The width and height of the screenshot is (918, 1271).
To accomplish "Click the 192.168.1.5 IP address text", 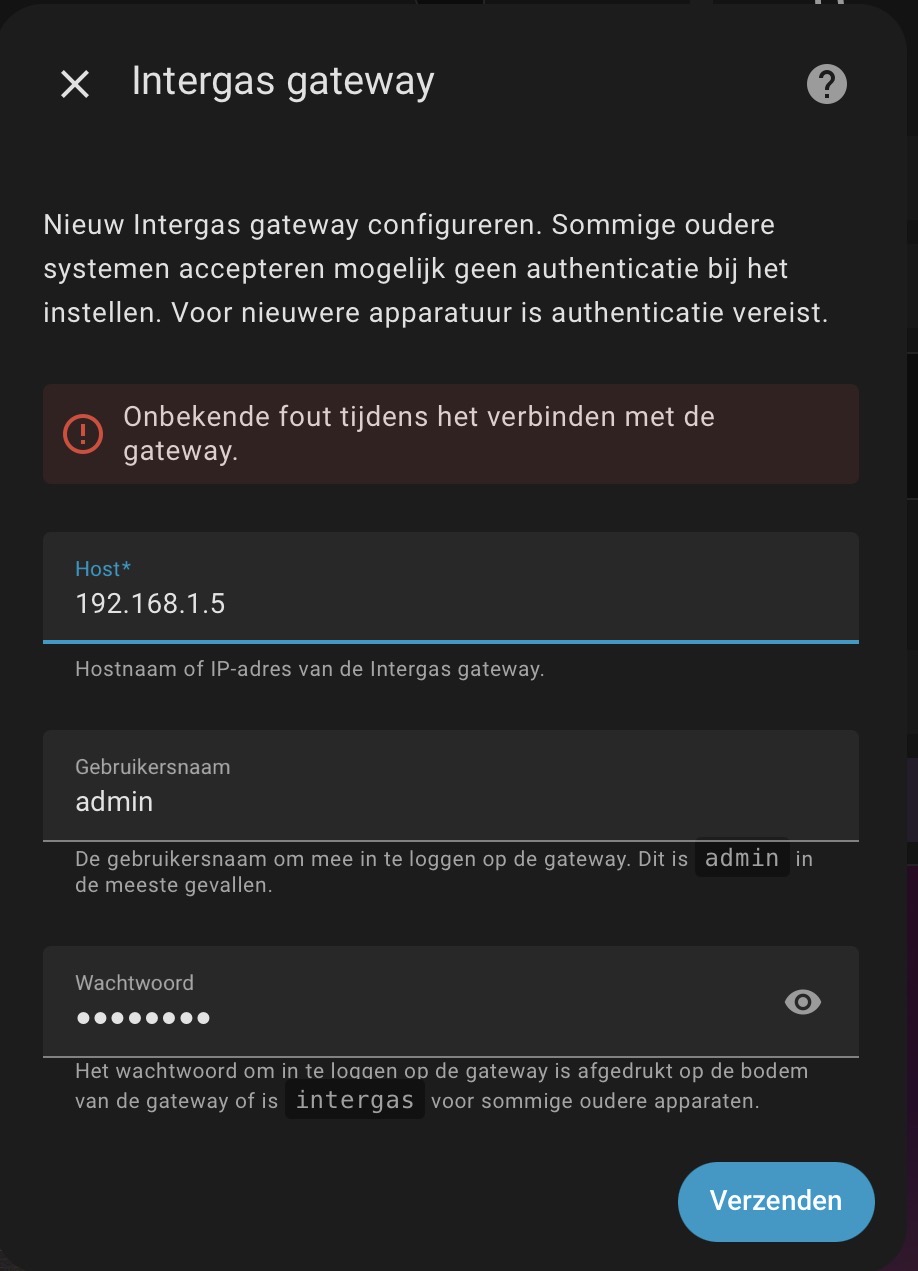I will 150,603.
